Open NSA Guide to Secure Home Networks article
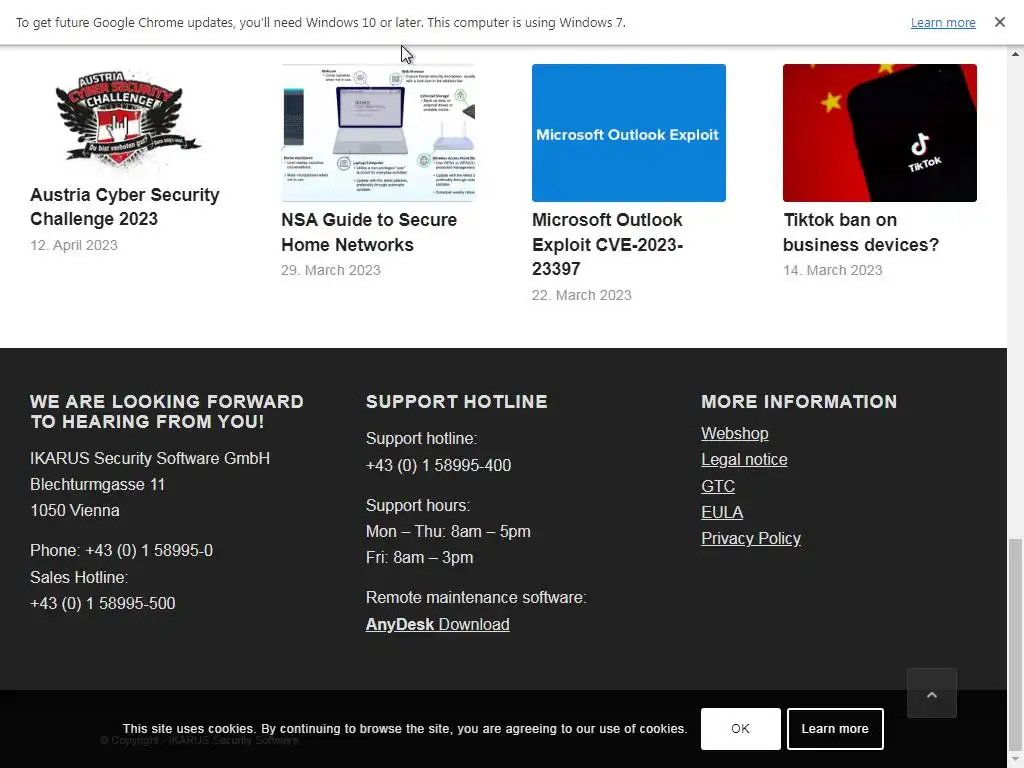This screenshot has height=768, width=1024. point(369,232)
